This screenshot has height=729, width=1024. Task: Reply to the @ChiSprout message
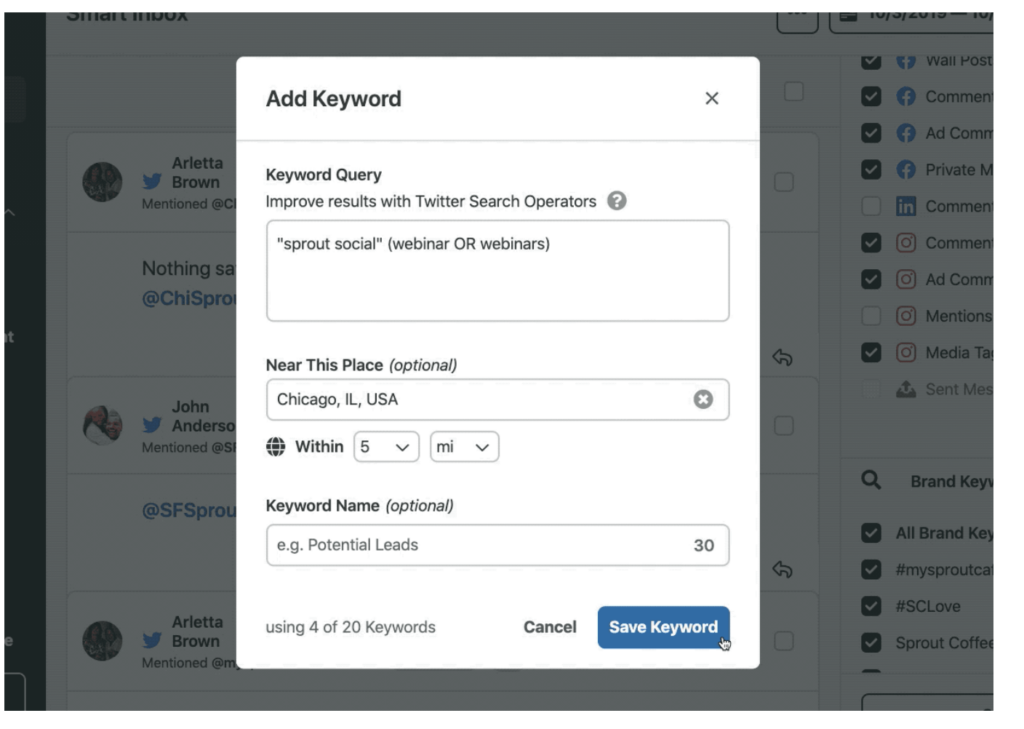782,357
